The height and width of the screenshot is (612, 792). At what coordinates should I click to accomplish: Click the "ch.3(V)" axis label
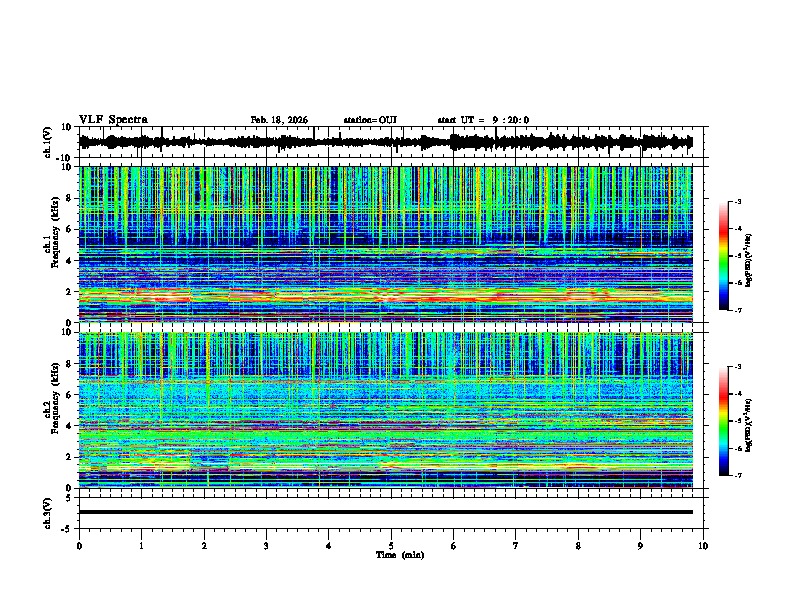pos(48,513)
